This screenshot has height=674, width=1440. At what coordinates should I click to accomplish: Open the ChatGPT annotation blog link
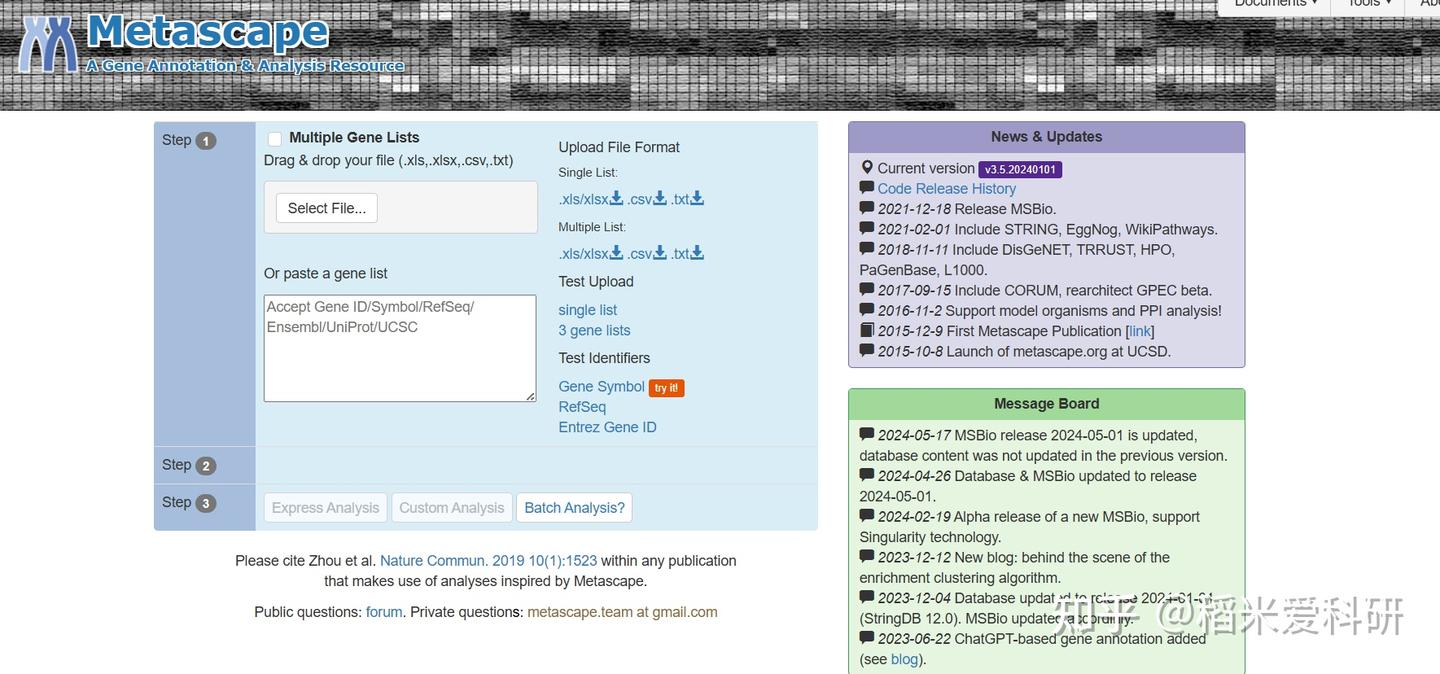tap(903, 659)
